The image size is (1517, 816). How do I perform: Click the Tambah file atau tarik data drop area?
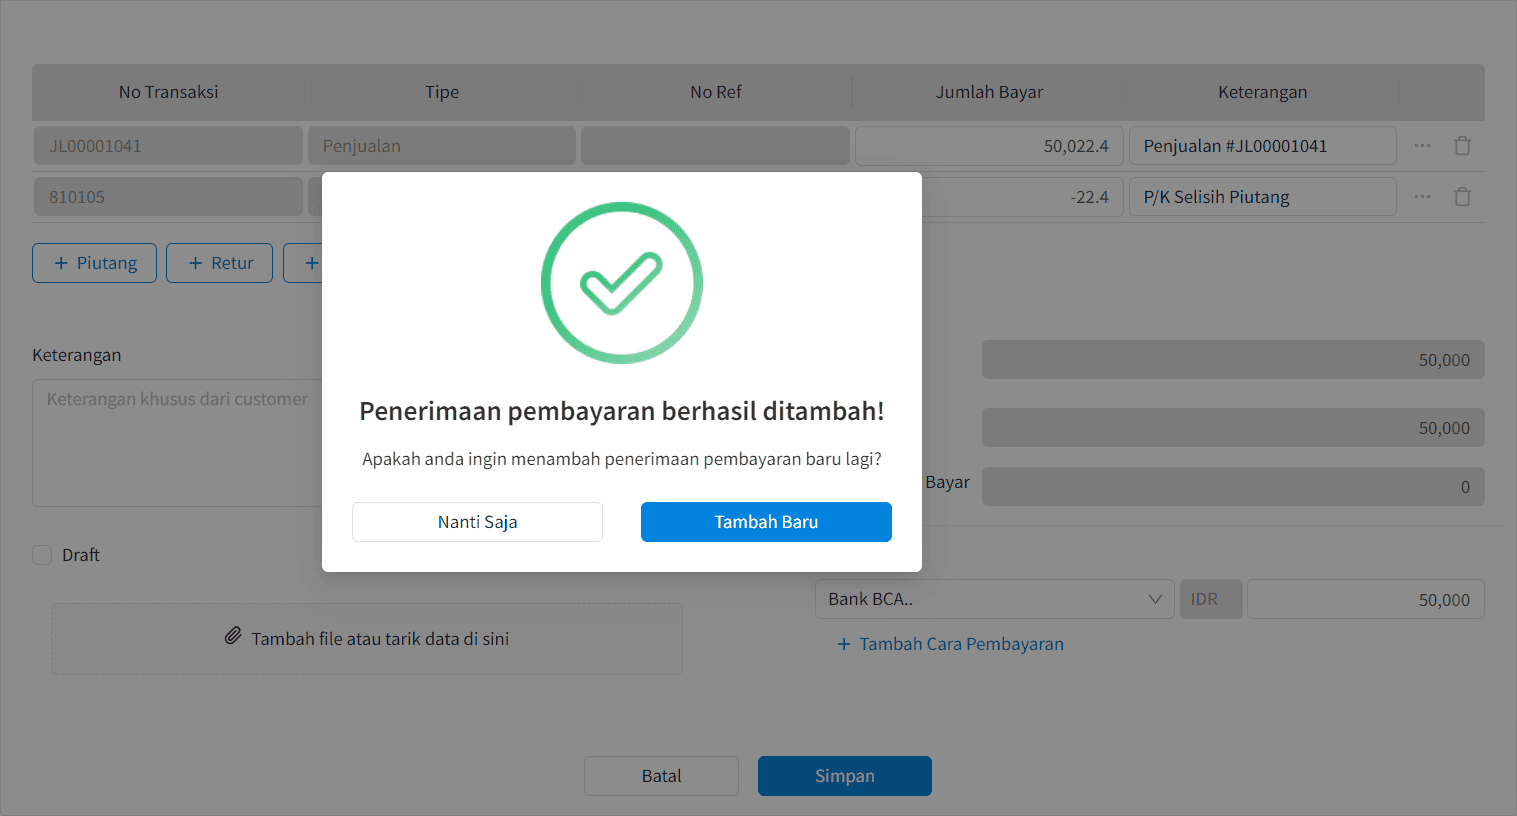(x=367, y=639)
